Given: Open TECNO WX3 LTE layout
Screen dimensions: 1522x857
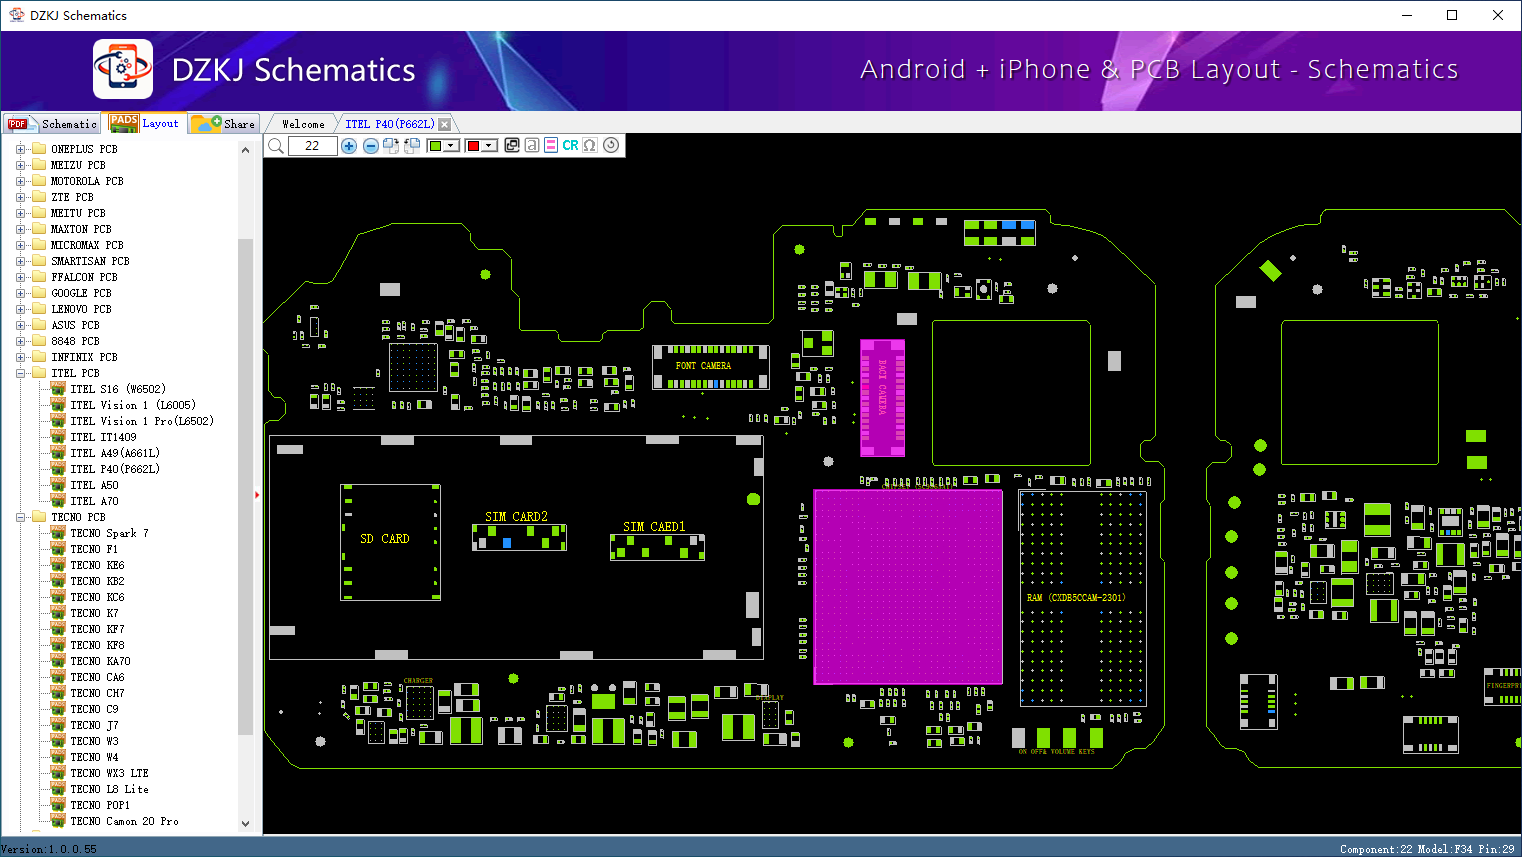Looking at the screenshot, I should (109, 773).
